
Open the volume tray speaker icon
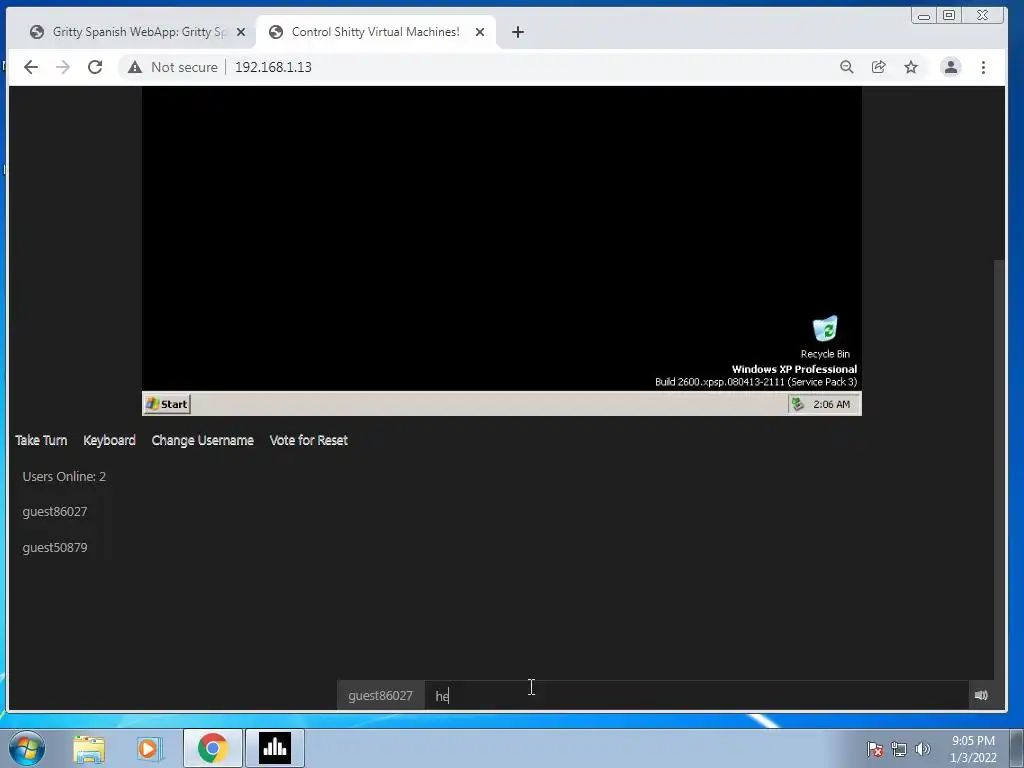(923, 749)
